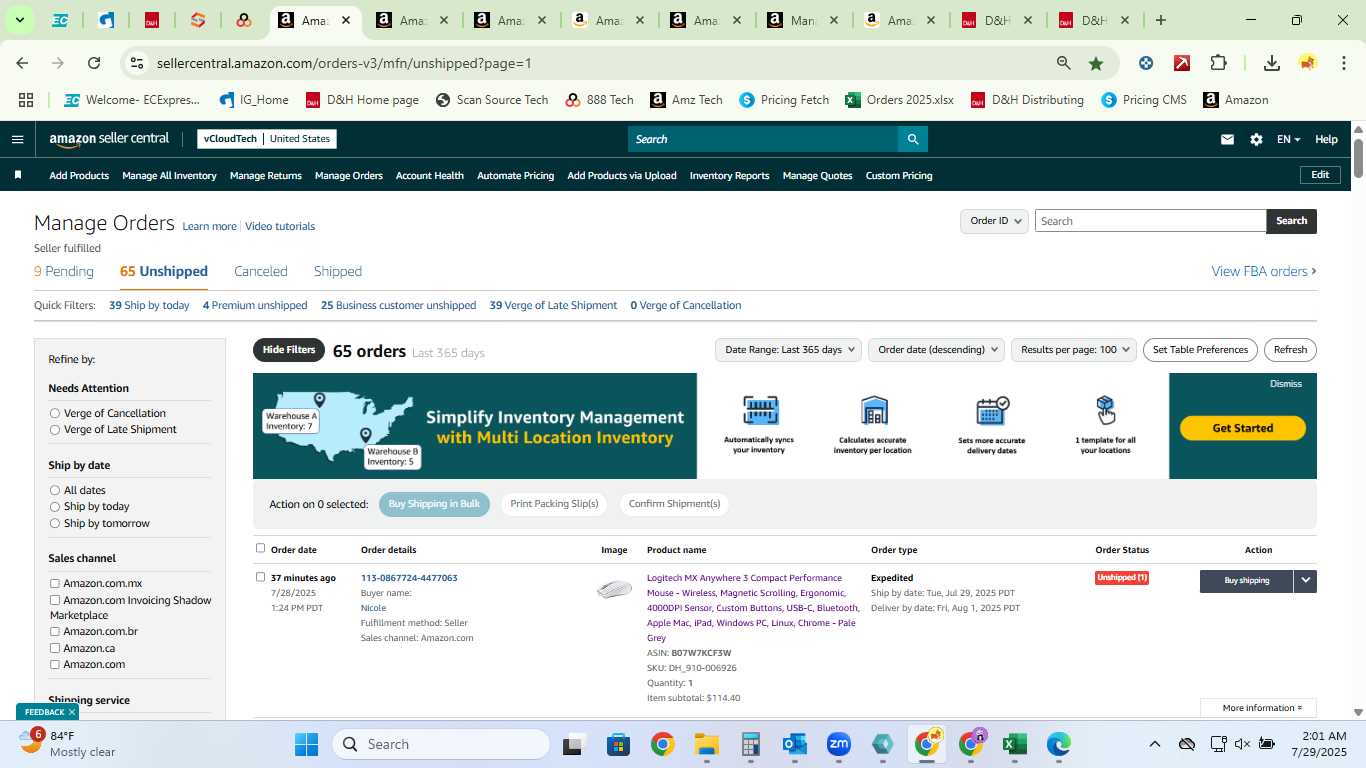The height and width of the screenshot is (768, 1366).
Task: Close the FEEDBACK widget with its X
Action: pos(72,712)
